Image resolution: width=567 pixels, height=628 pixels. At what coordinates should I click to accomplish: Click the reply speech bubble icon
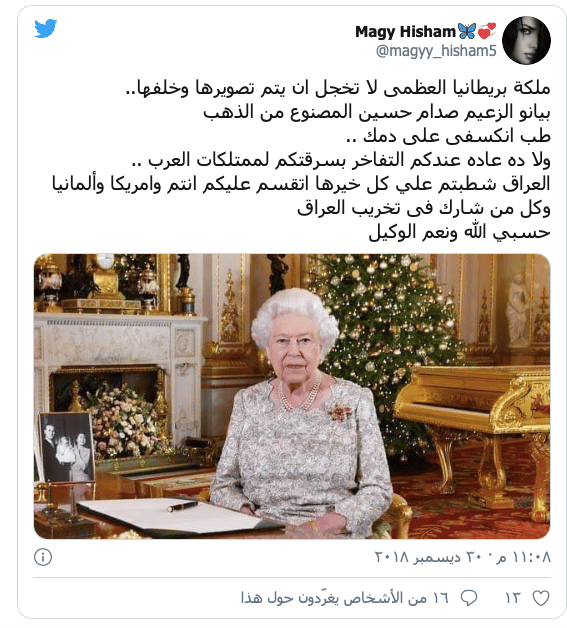click(x=469, y=598)
